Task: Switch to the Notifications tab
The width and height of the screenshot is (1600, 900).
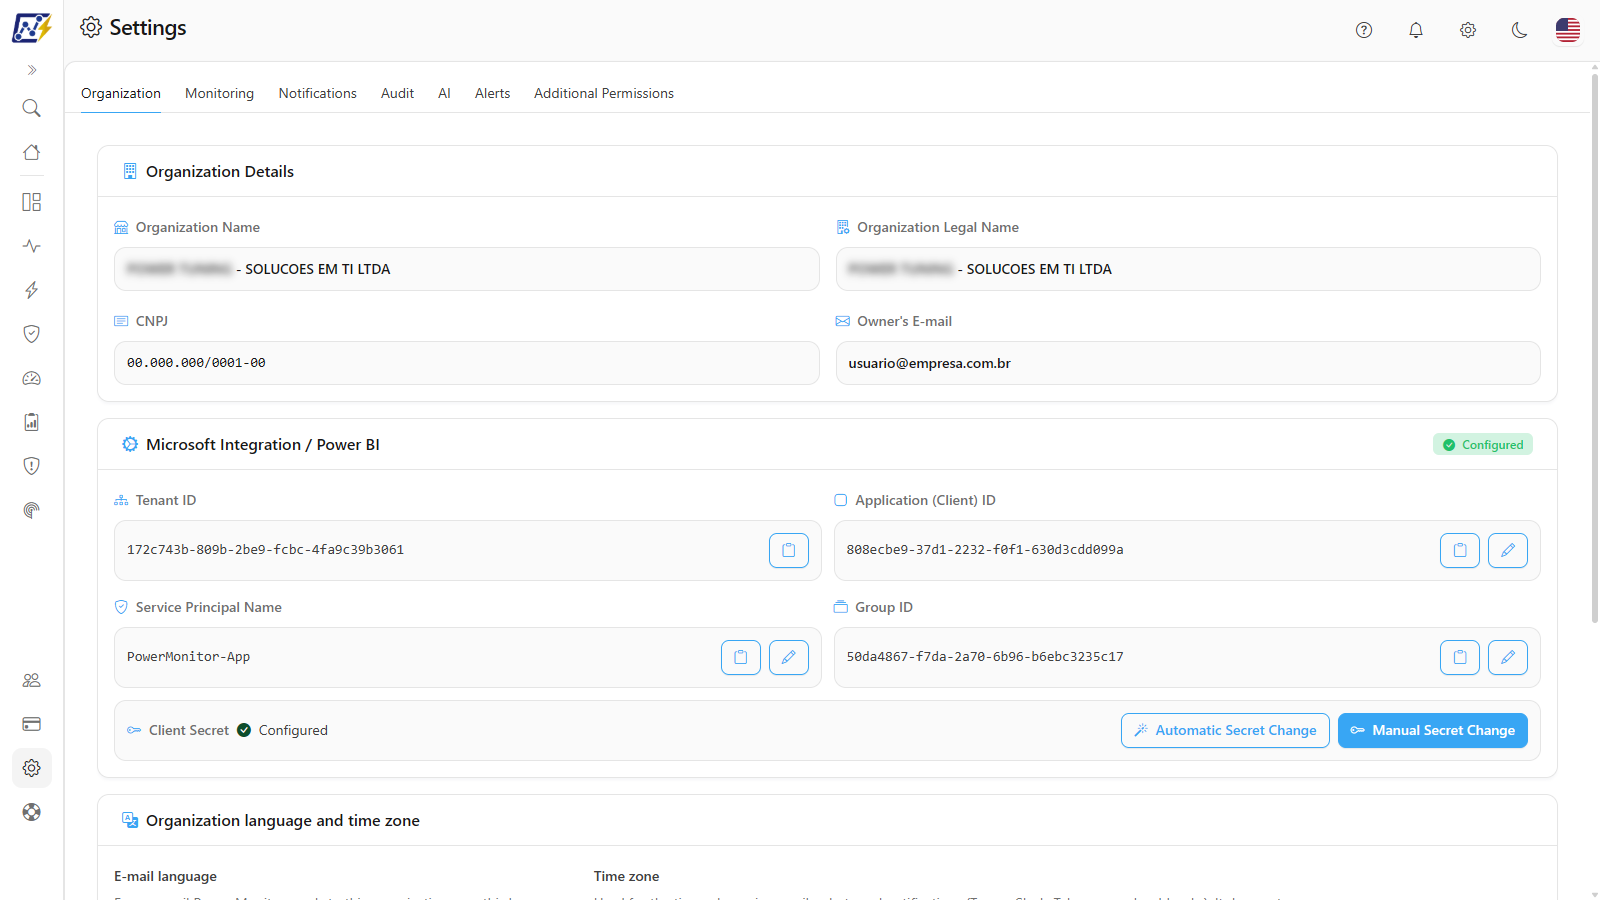Action: click(317, 93)
